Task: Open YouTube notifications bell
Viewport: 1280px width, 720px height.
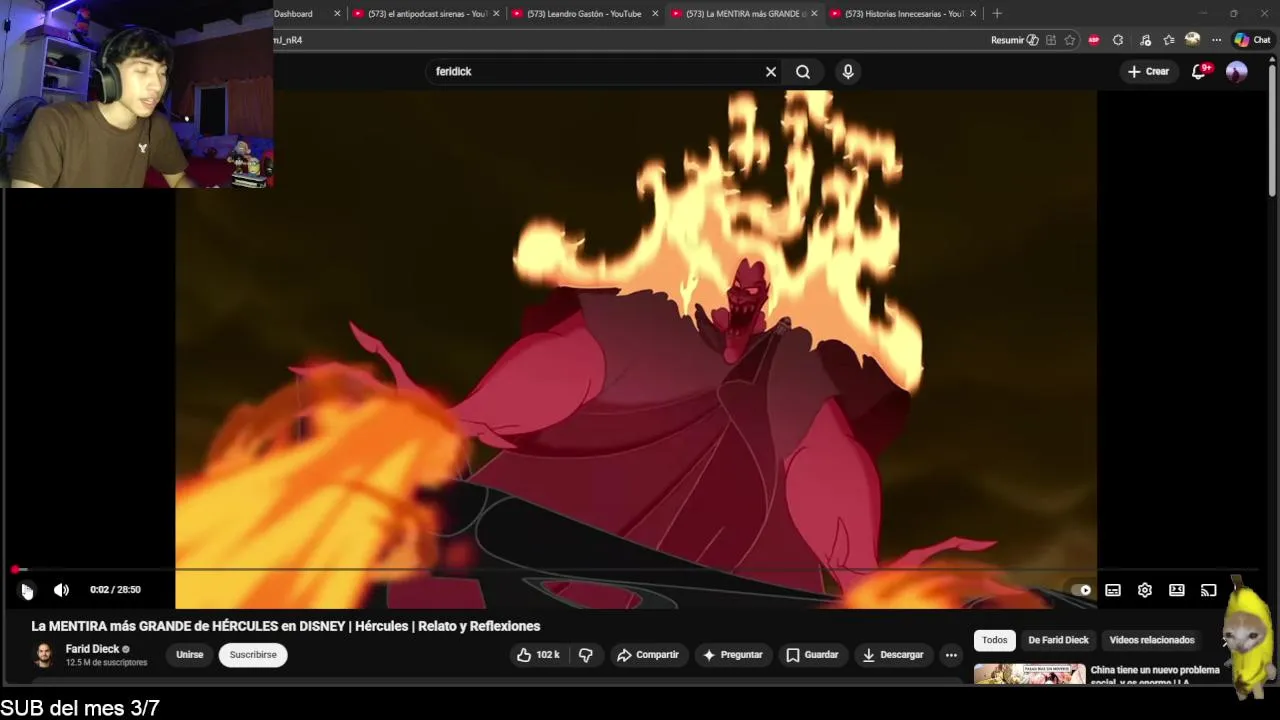Action: (x=1199, y=72)
